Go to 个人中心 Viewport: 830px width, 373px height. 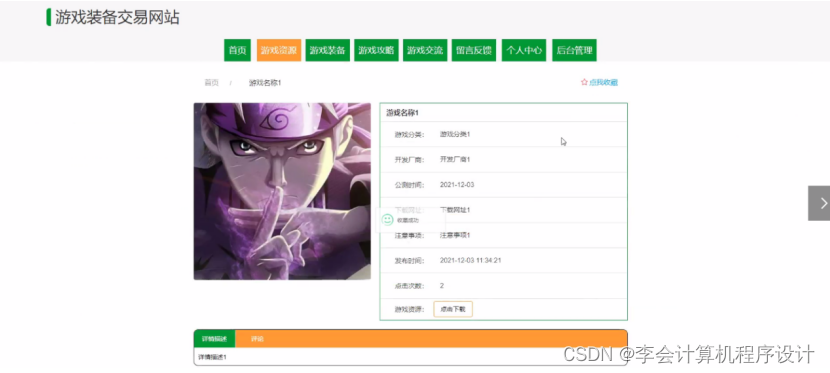click(524, 50)
